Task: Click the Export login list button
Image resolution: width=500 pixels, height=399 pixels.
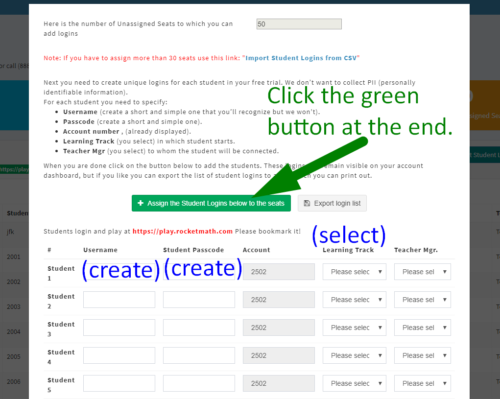Action: tap(332, 203)
